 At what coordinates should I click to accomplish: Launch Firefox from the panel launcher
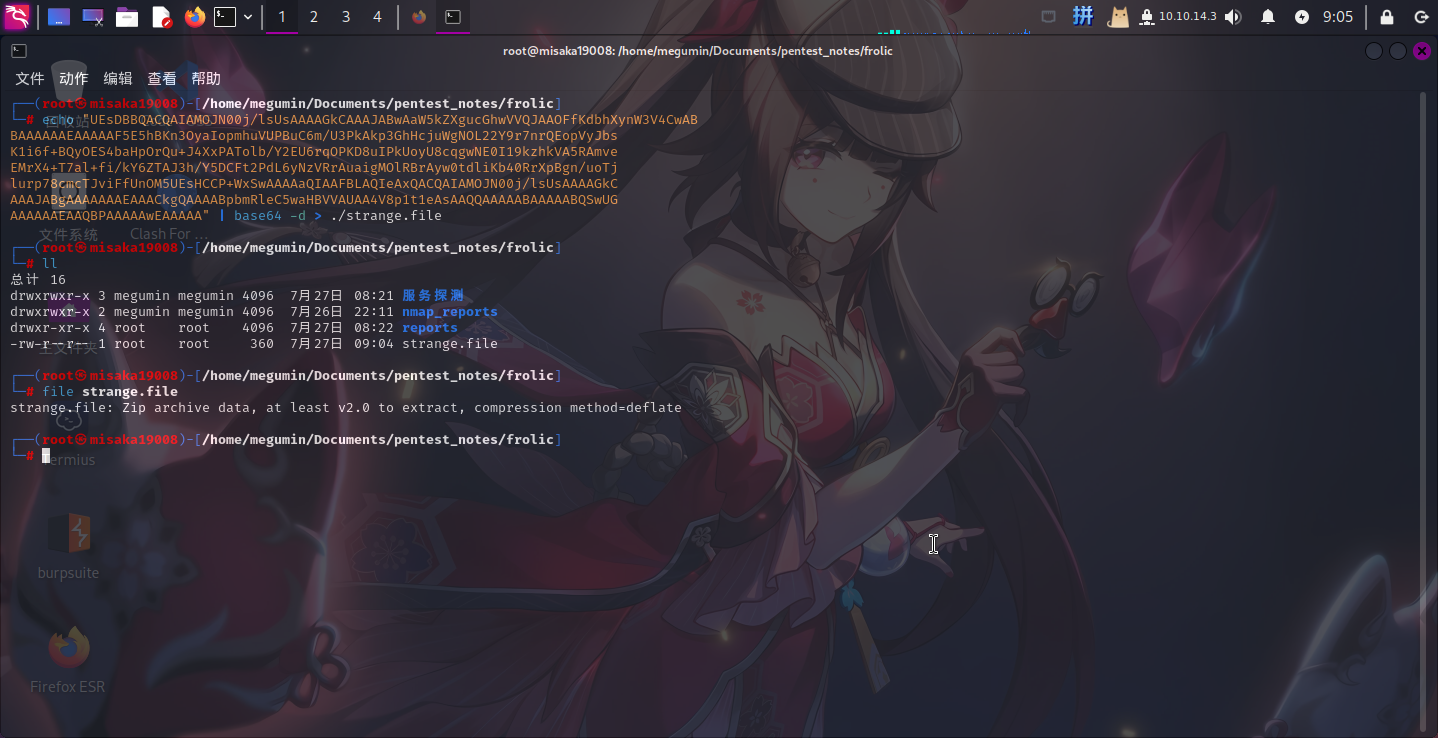click(x=194, y=17)
